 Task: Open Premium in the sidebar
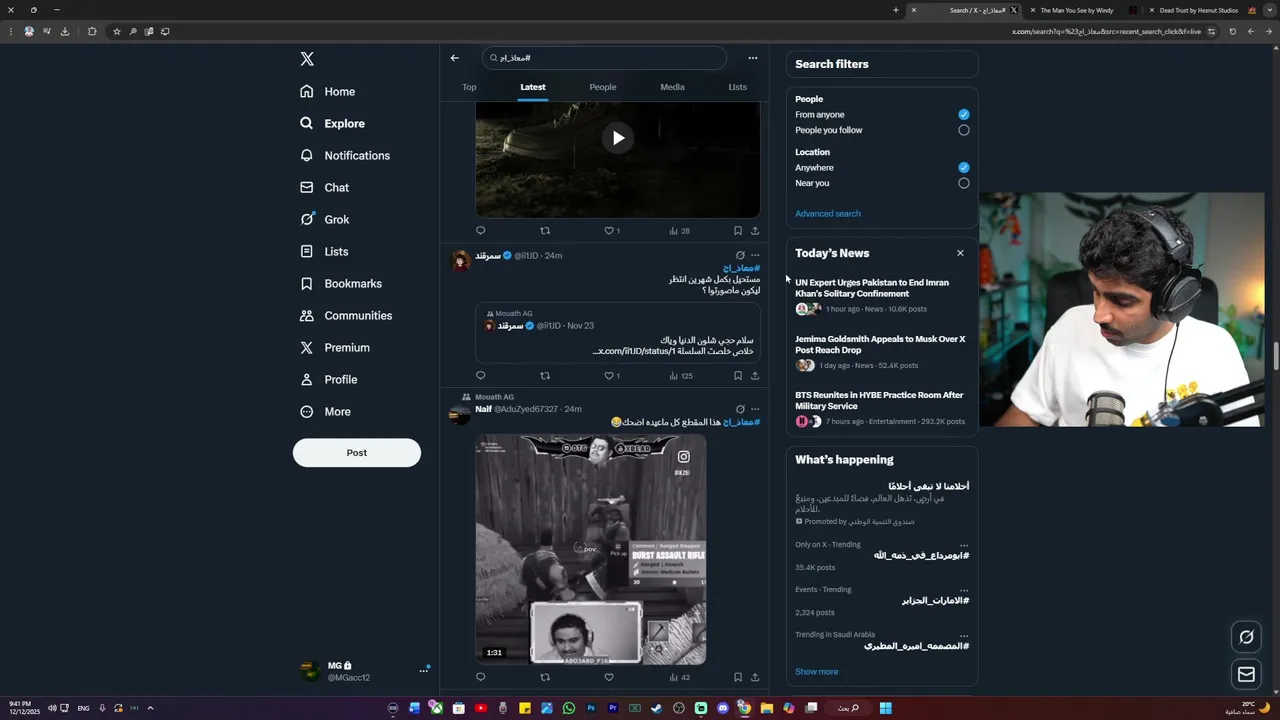[x=335, y=348]
